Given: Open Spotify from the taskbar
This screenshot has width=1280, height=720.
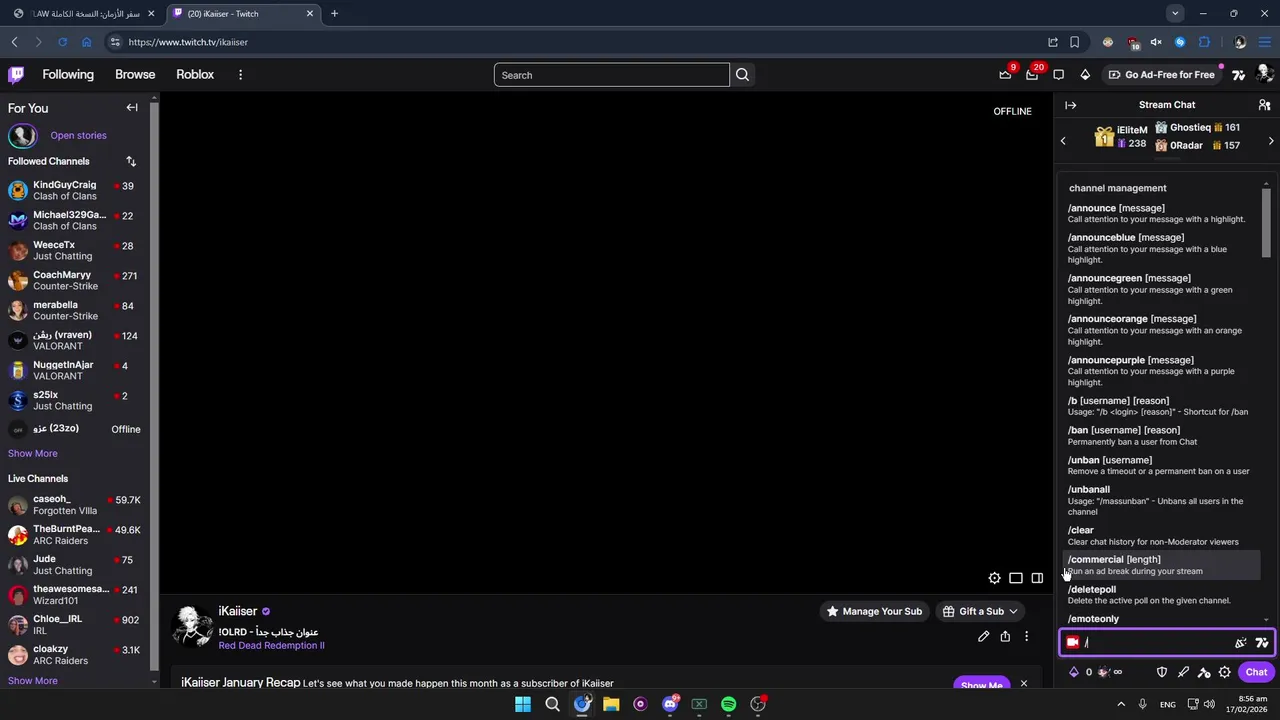Looking at the screenshot, I should point(728,704).
